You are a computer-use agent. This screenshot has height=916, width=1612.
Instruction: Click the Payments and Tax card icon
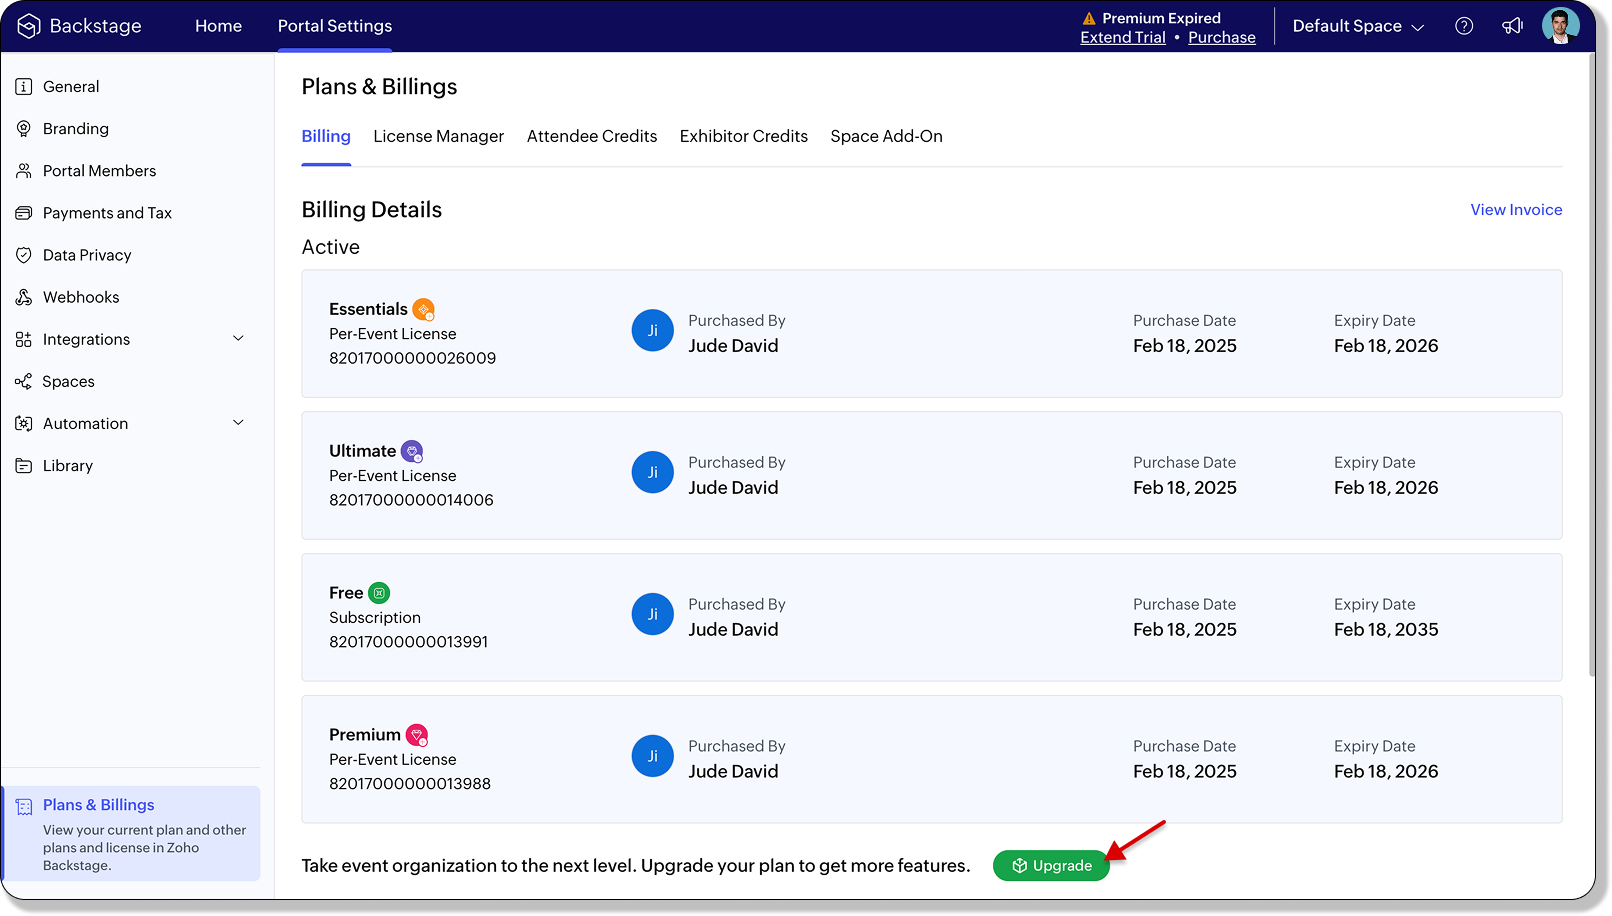coord(24,213)
